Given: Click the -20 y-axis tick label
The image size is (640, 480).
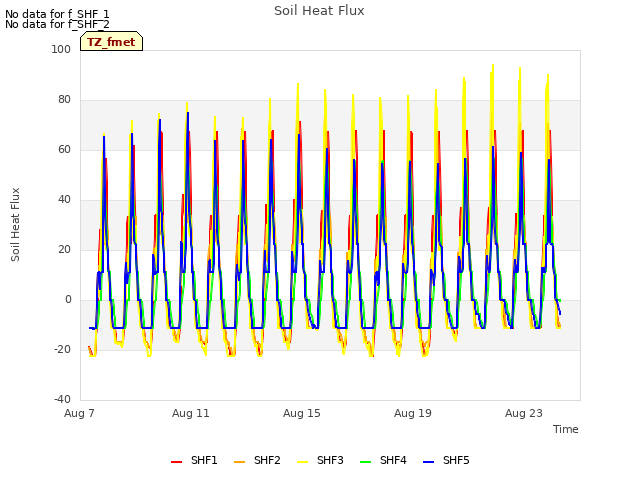Looking at the screenshot, I should pyautogui.click(x=62, y=349).
